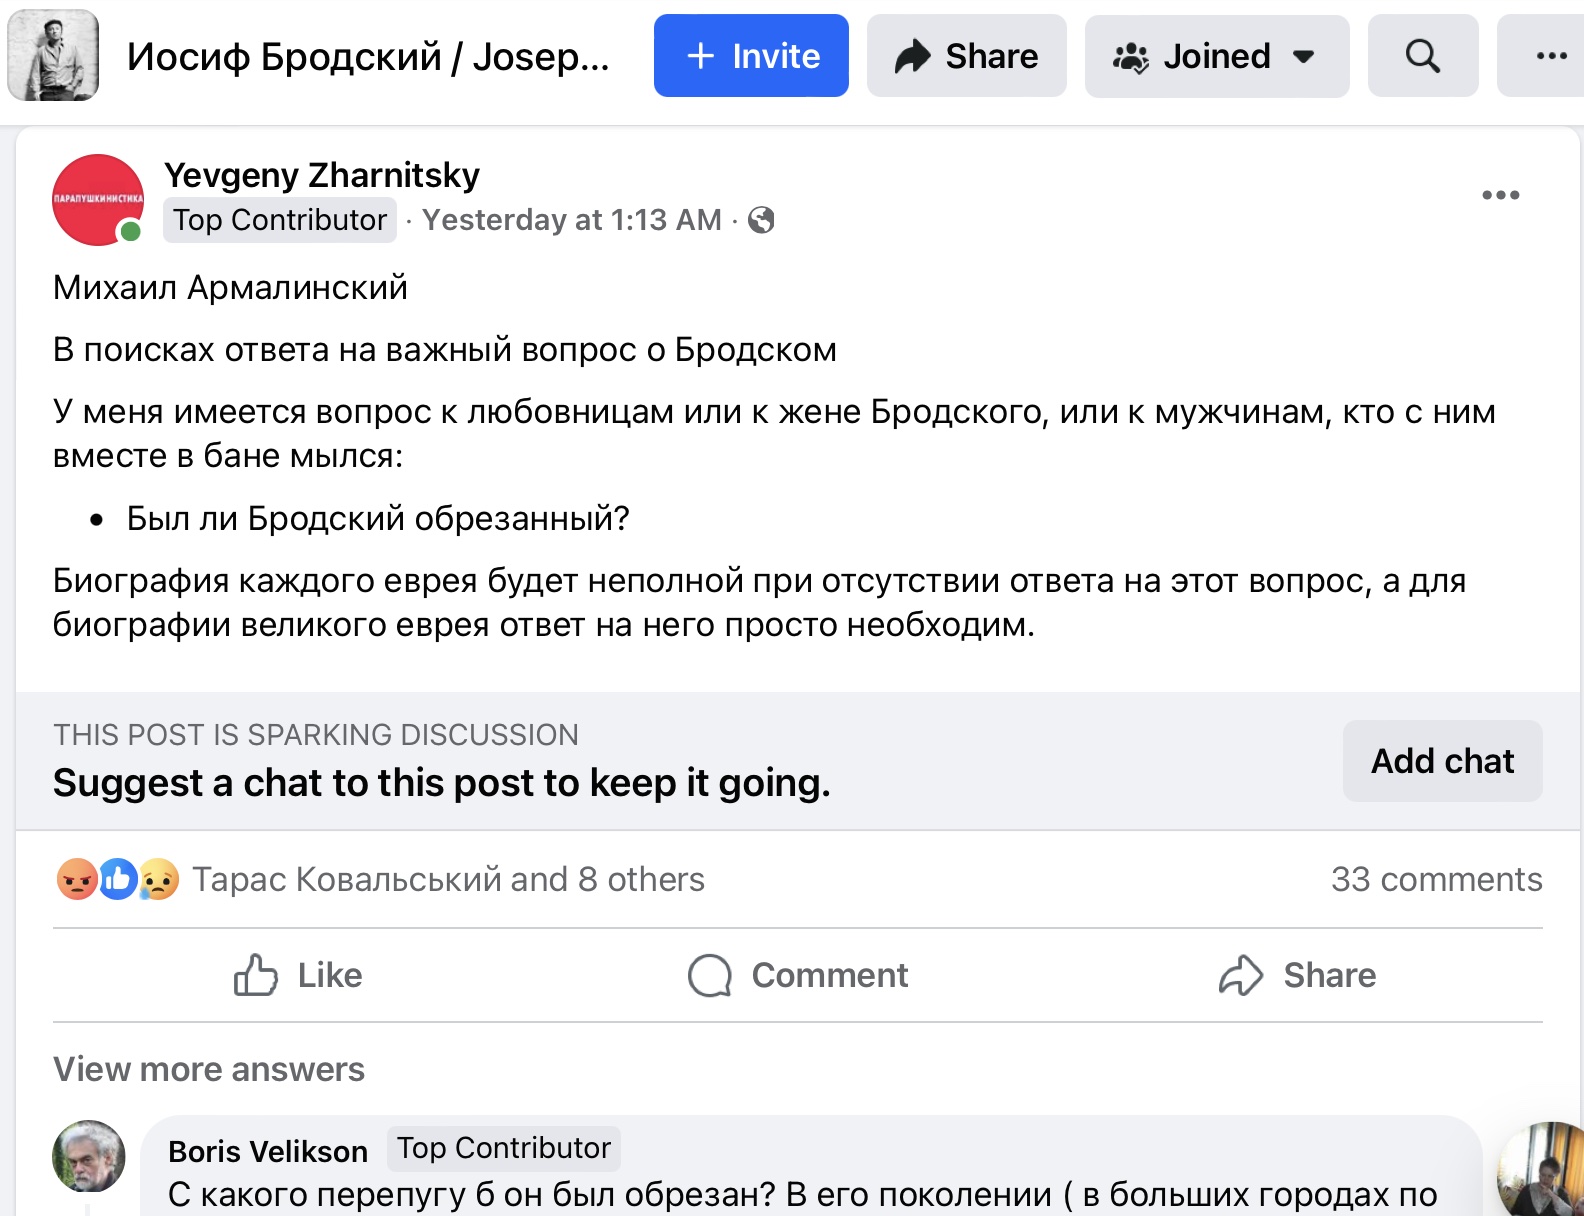Click the Comment action under the post

click(x=798, y=975)
